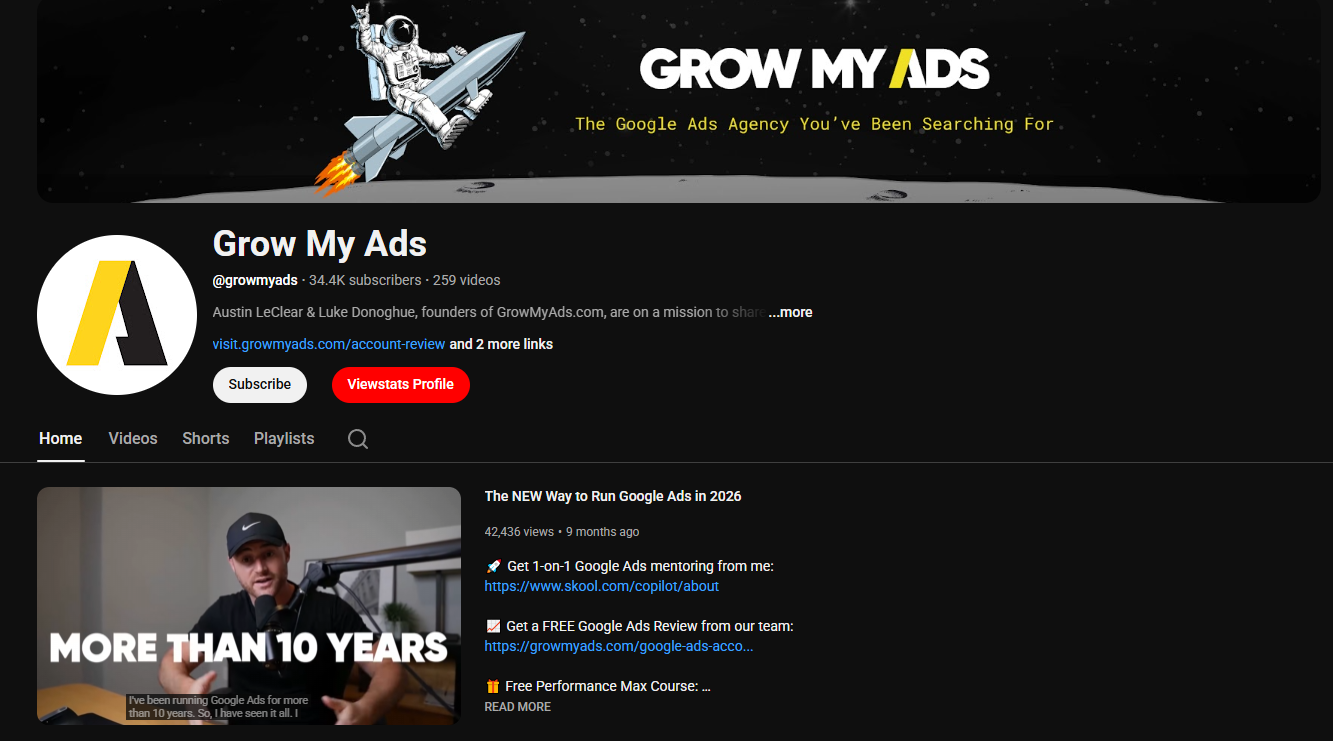Click the '42,436 views' text
The width and height of the screenshot is (1333, 741).
pyautogui.click(x=519, y=532)
